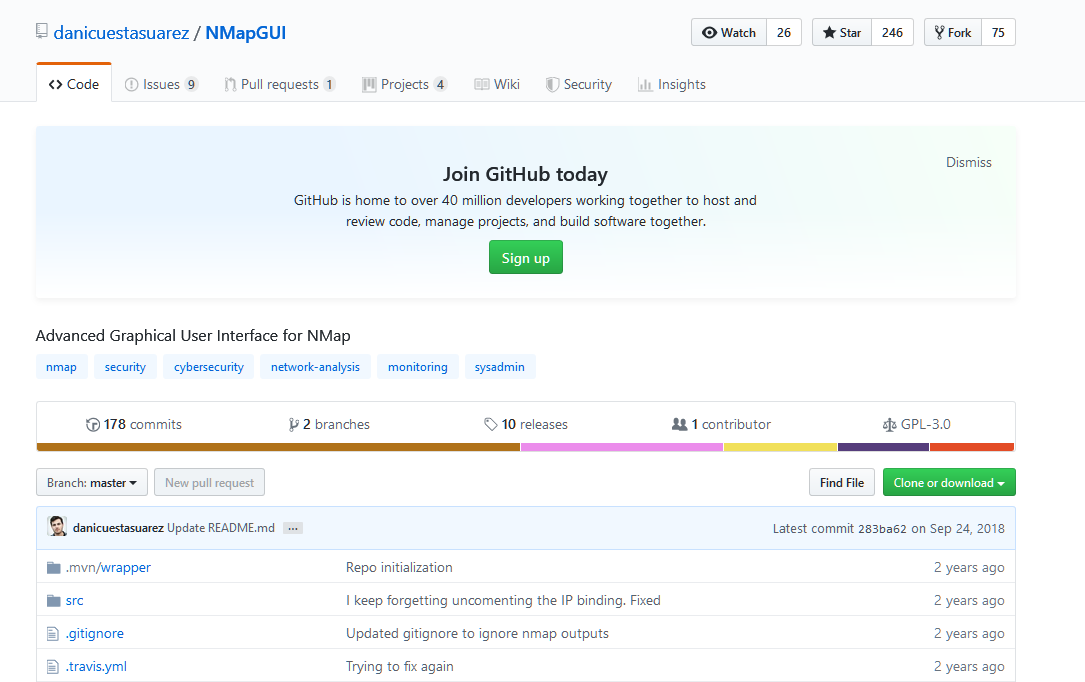This screenshot has width=1085, height=682.
Task: Open the Pull requests tab
Action: pos(280,84)
